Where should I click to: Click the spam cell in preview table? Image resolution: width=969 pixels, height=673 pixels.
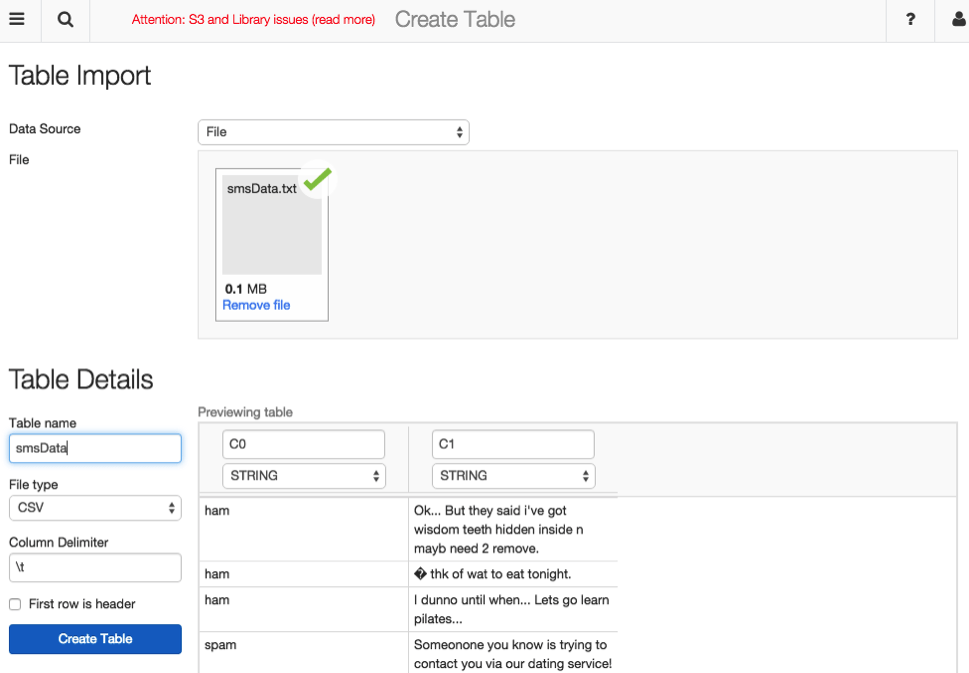221,645
